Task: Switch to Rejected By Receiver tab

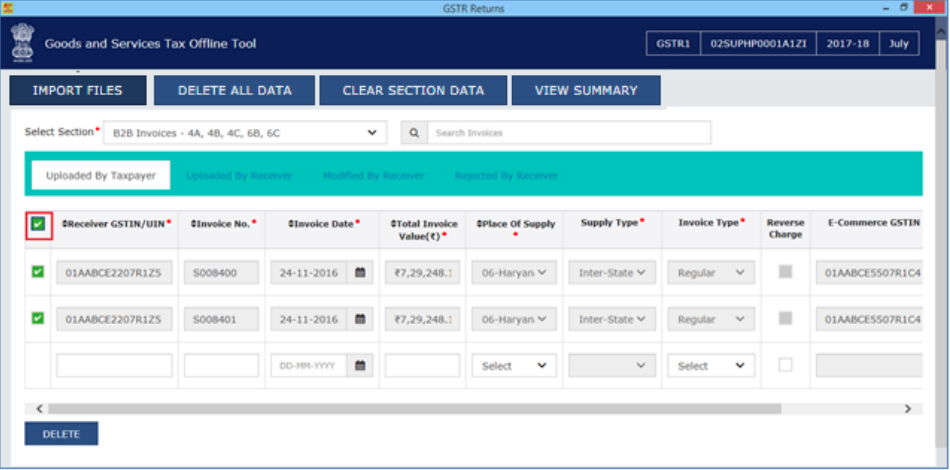Action: [x=507, y=176]
